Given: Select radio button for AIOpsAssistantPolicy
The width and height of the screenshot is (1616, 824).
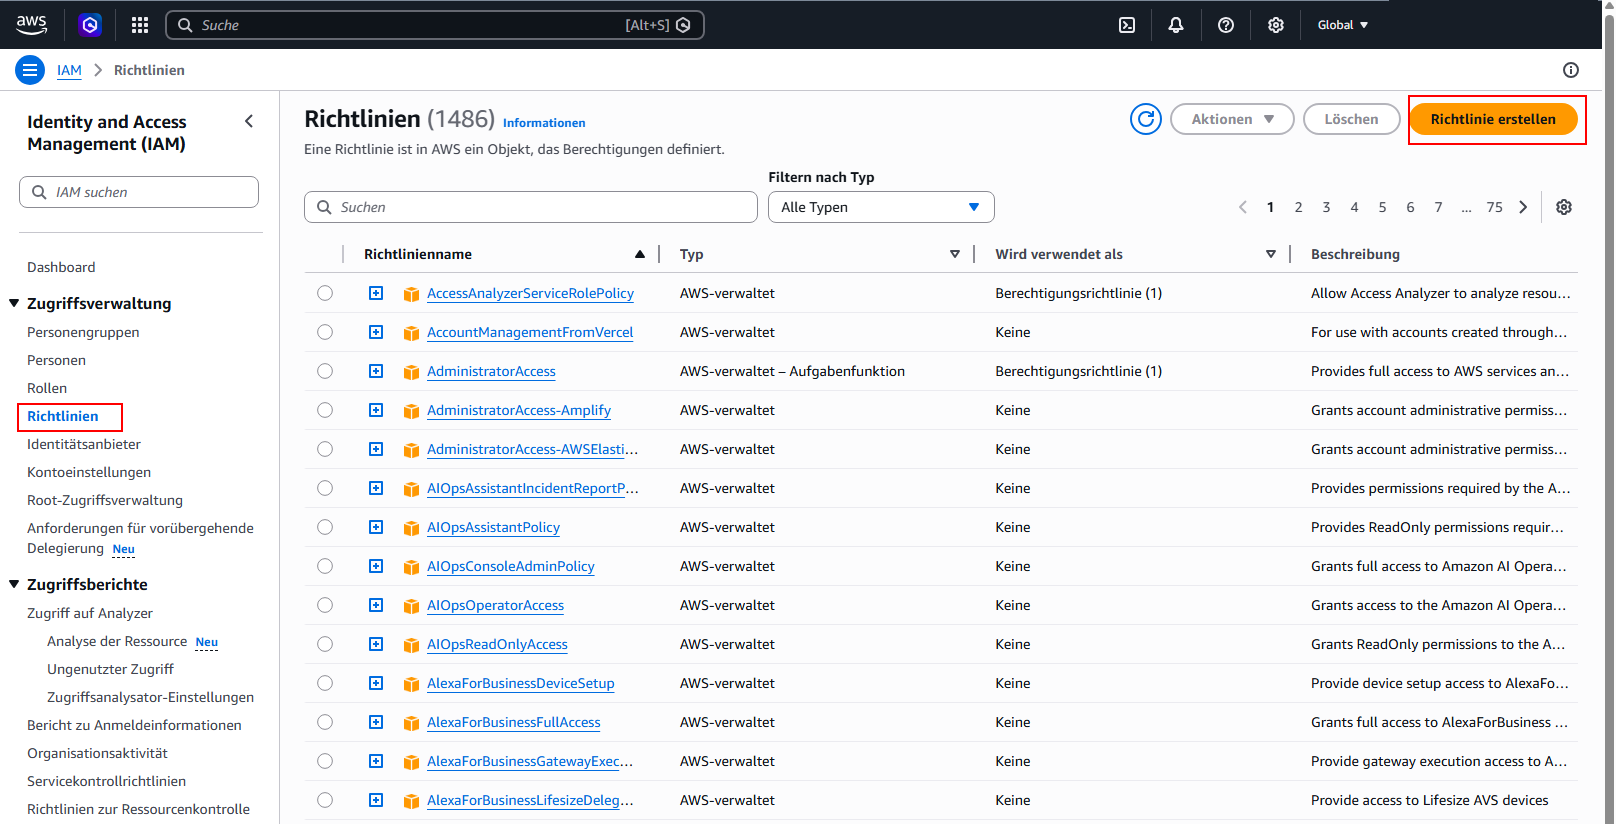Looking at the screenshot, I should (x=325, y=527).
